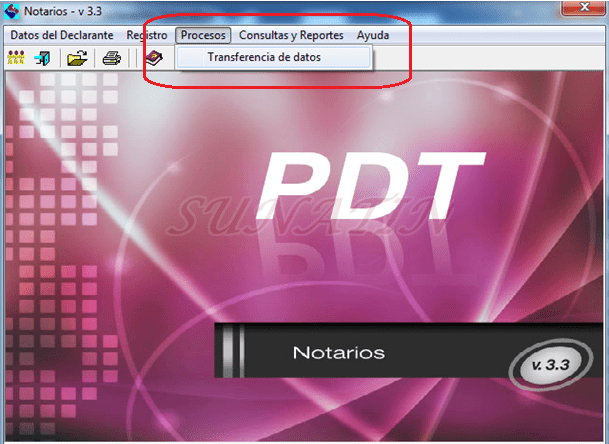Expand the Consultas y Reportes menu
609x444 pixels.
click(x=291, y=35)
